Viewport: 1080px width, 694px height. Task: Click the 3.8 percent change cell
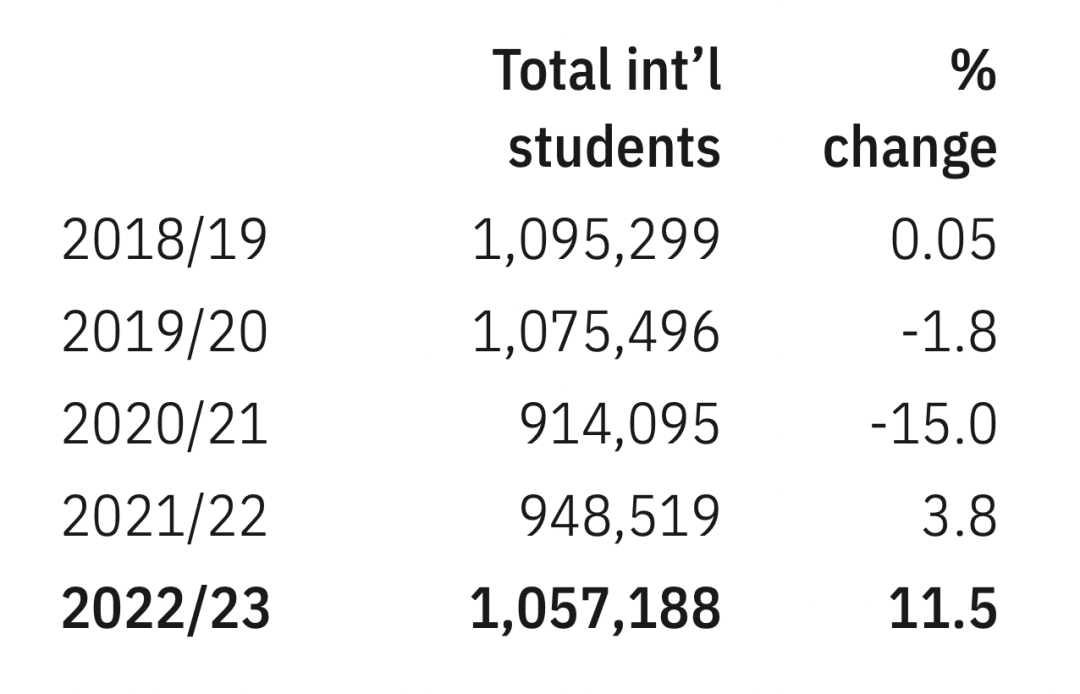click(x=959, y=516)
